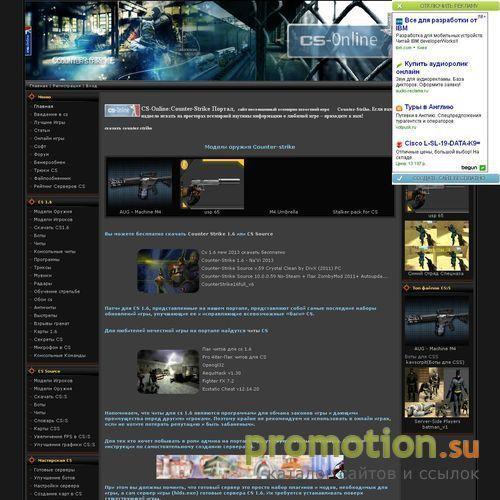Click the IBM ad logo icon
This screenshot has width=500, height=500.
[399, 22]
